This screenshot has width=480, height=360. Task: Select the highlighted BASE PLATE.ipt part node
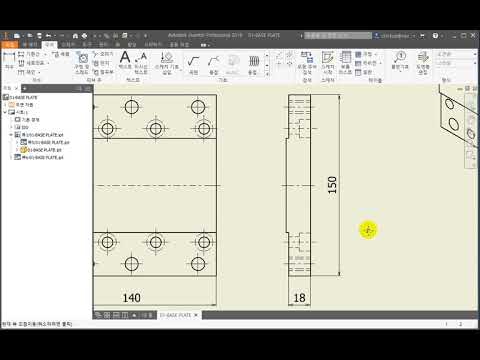(x=41, y=150)
